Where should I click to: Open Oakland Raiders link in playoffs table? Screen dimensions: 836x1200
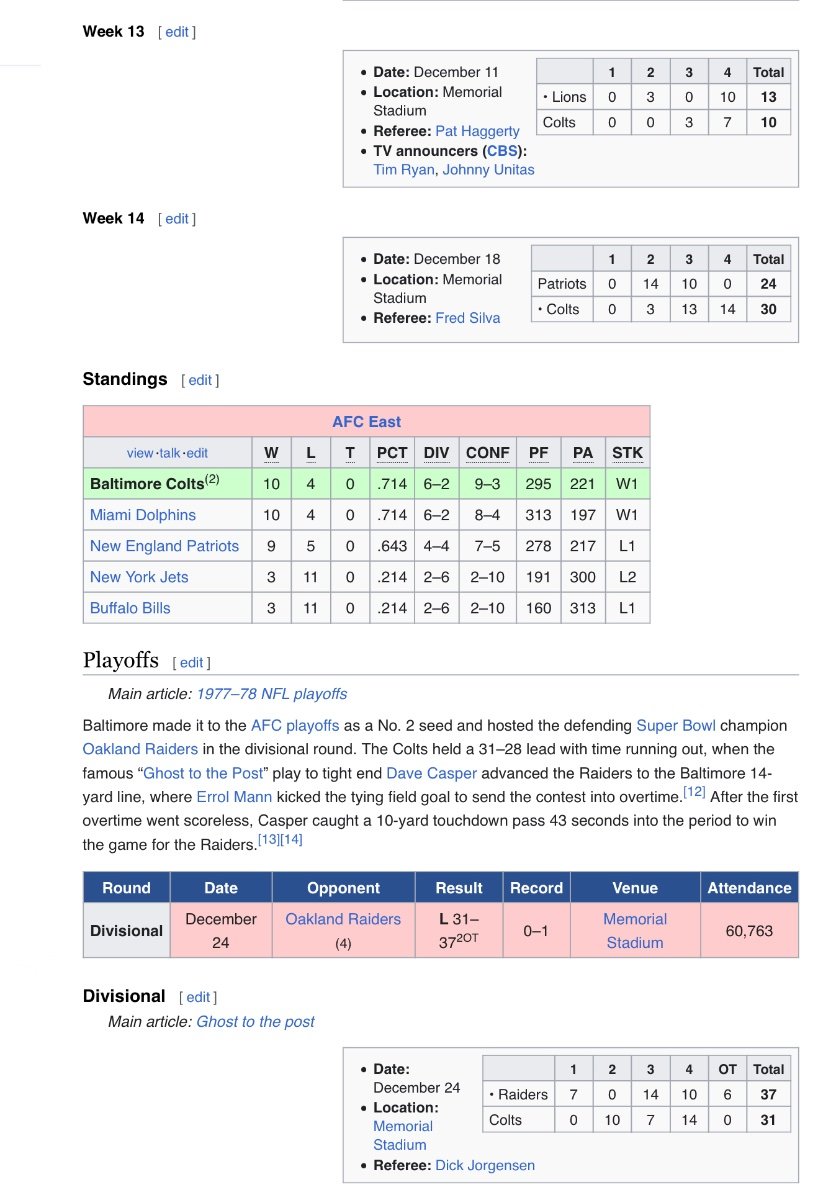click(x=343, y=919)
